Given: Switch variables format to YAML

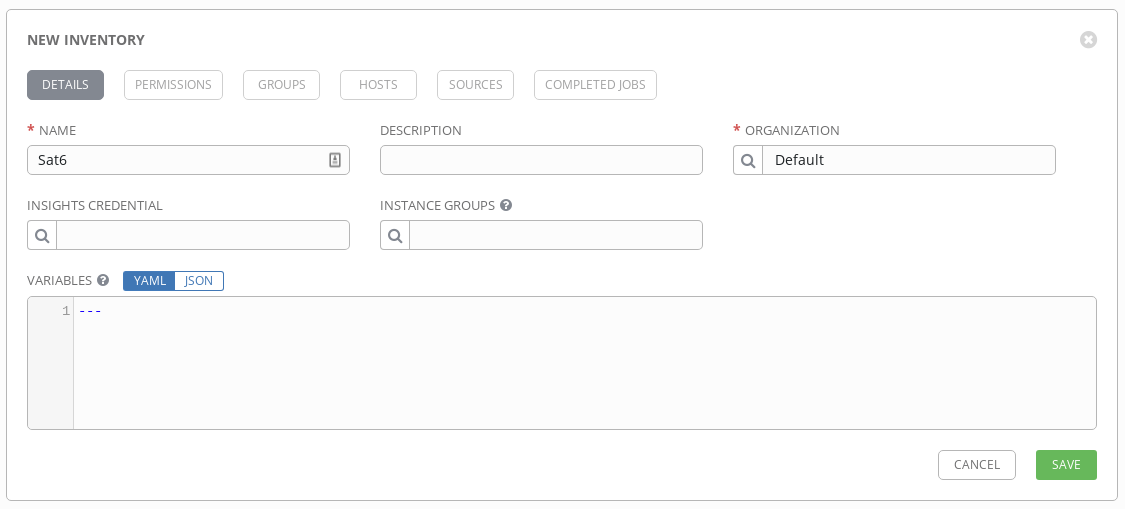Looking at the screenshot, I should (x=149, y=281).
